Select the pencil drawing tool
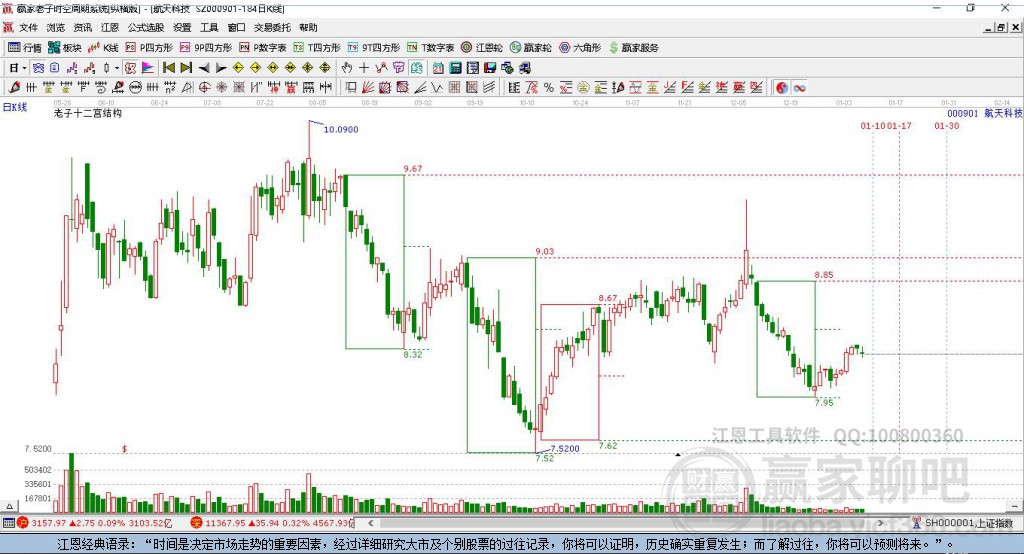 click(14, 88)
